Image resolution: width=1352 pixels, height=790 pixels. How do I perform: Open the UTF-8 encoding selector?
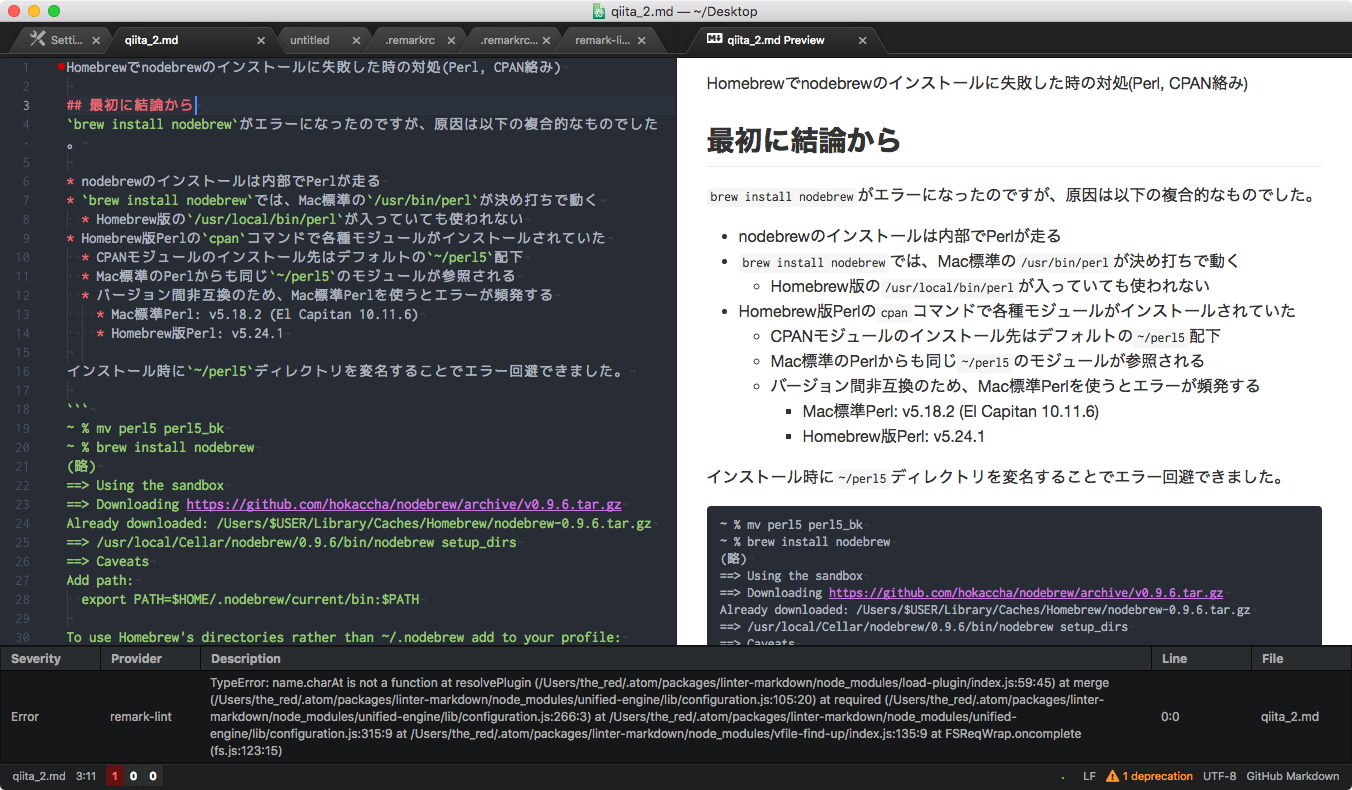(1220, 776)
